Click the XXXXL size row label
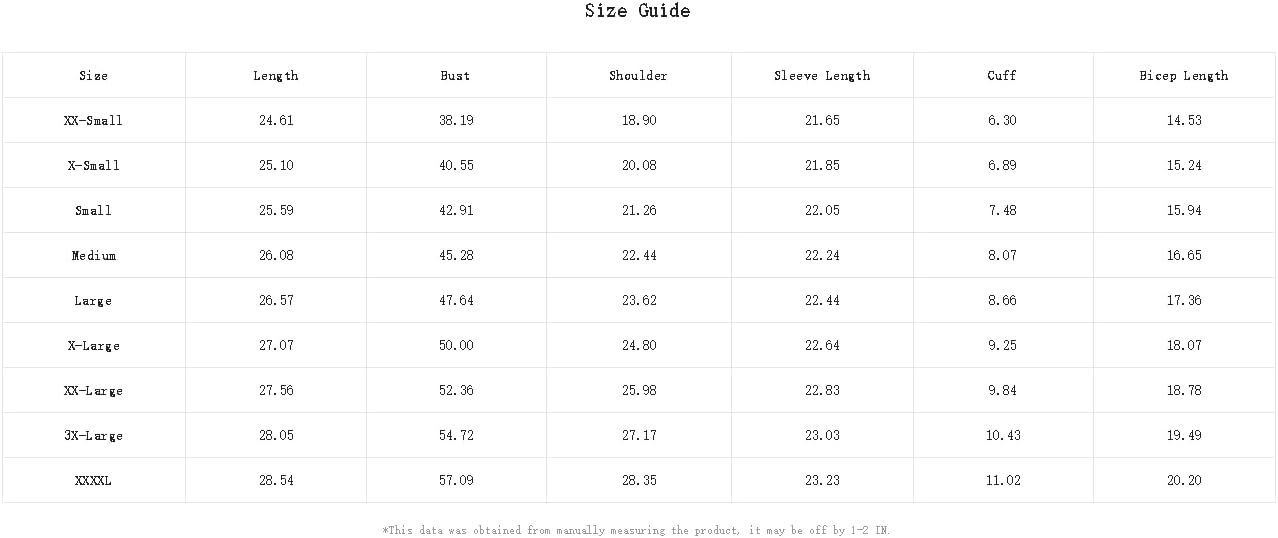 [x=94, y=481]
